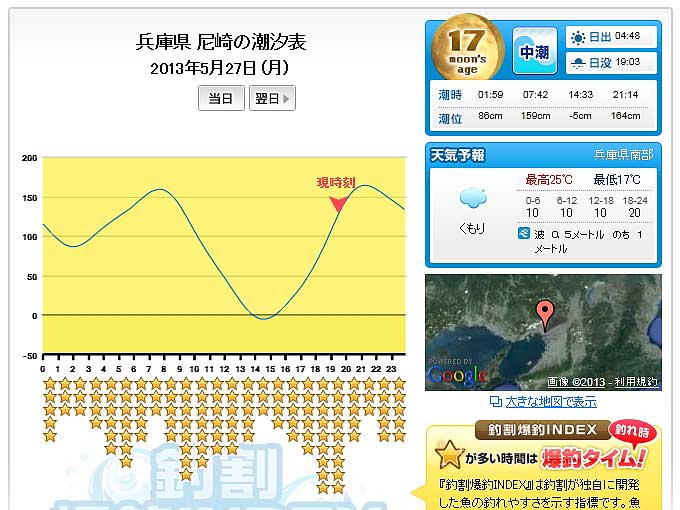Click the 画像 ©2013 map attribution
680x510 pixels.
[576, 382]
